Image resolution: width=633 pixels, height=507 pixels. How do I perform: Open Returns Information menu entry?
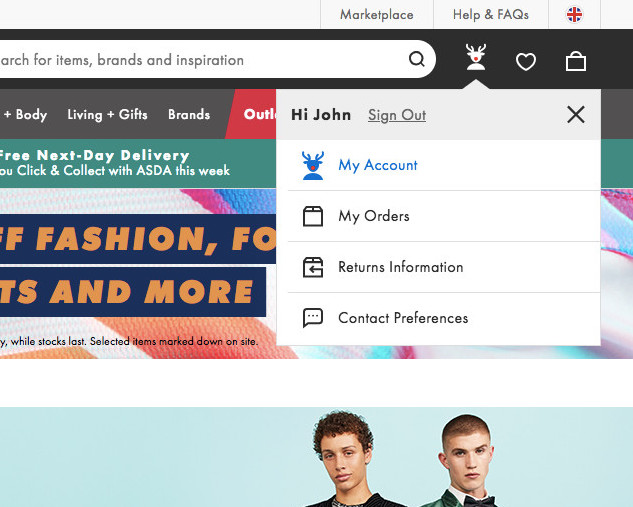coord(400,267)
